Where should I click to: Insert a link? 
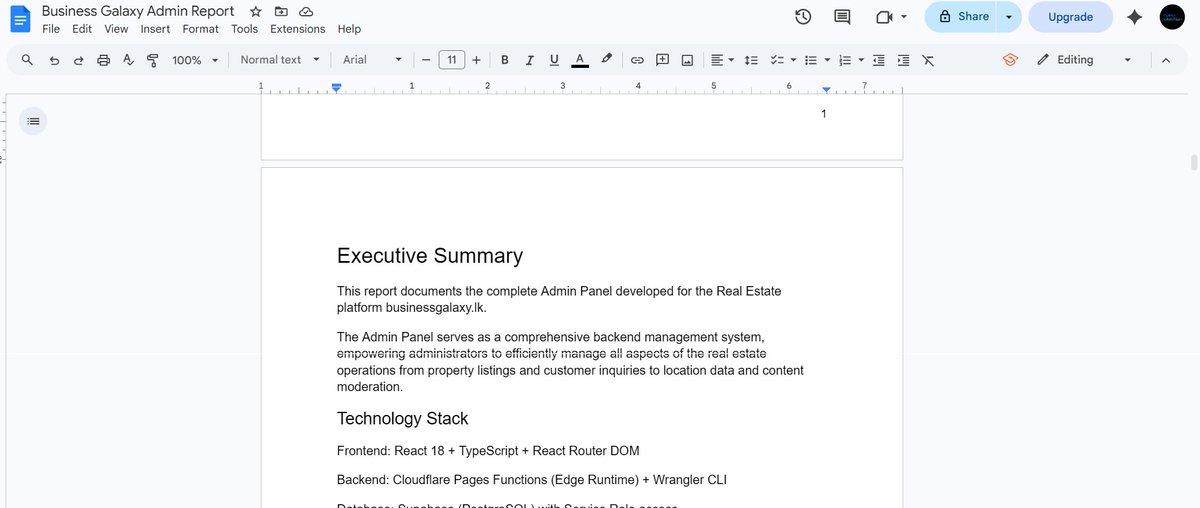pos(637,60)
